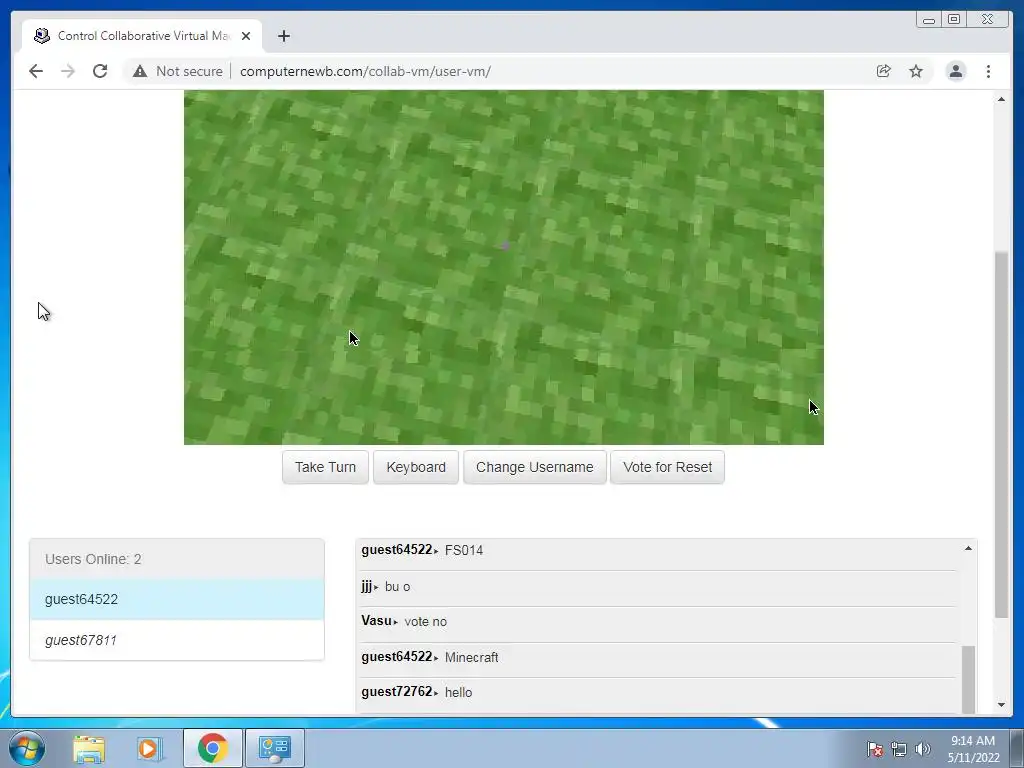1024x768 pixels.
Task: Select the Control Collaborative Virtual Machine tab
Action: point(142,36)
